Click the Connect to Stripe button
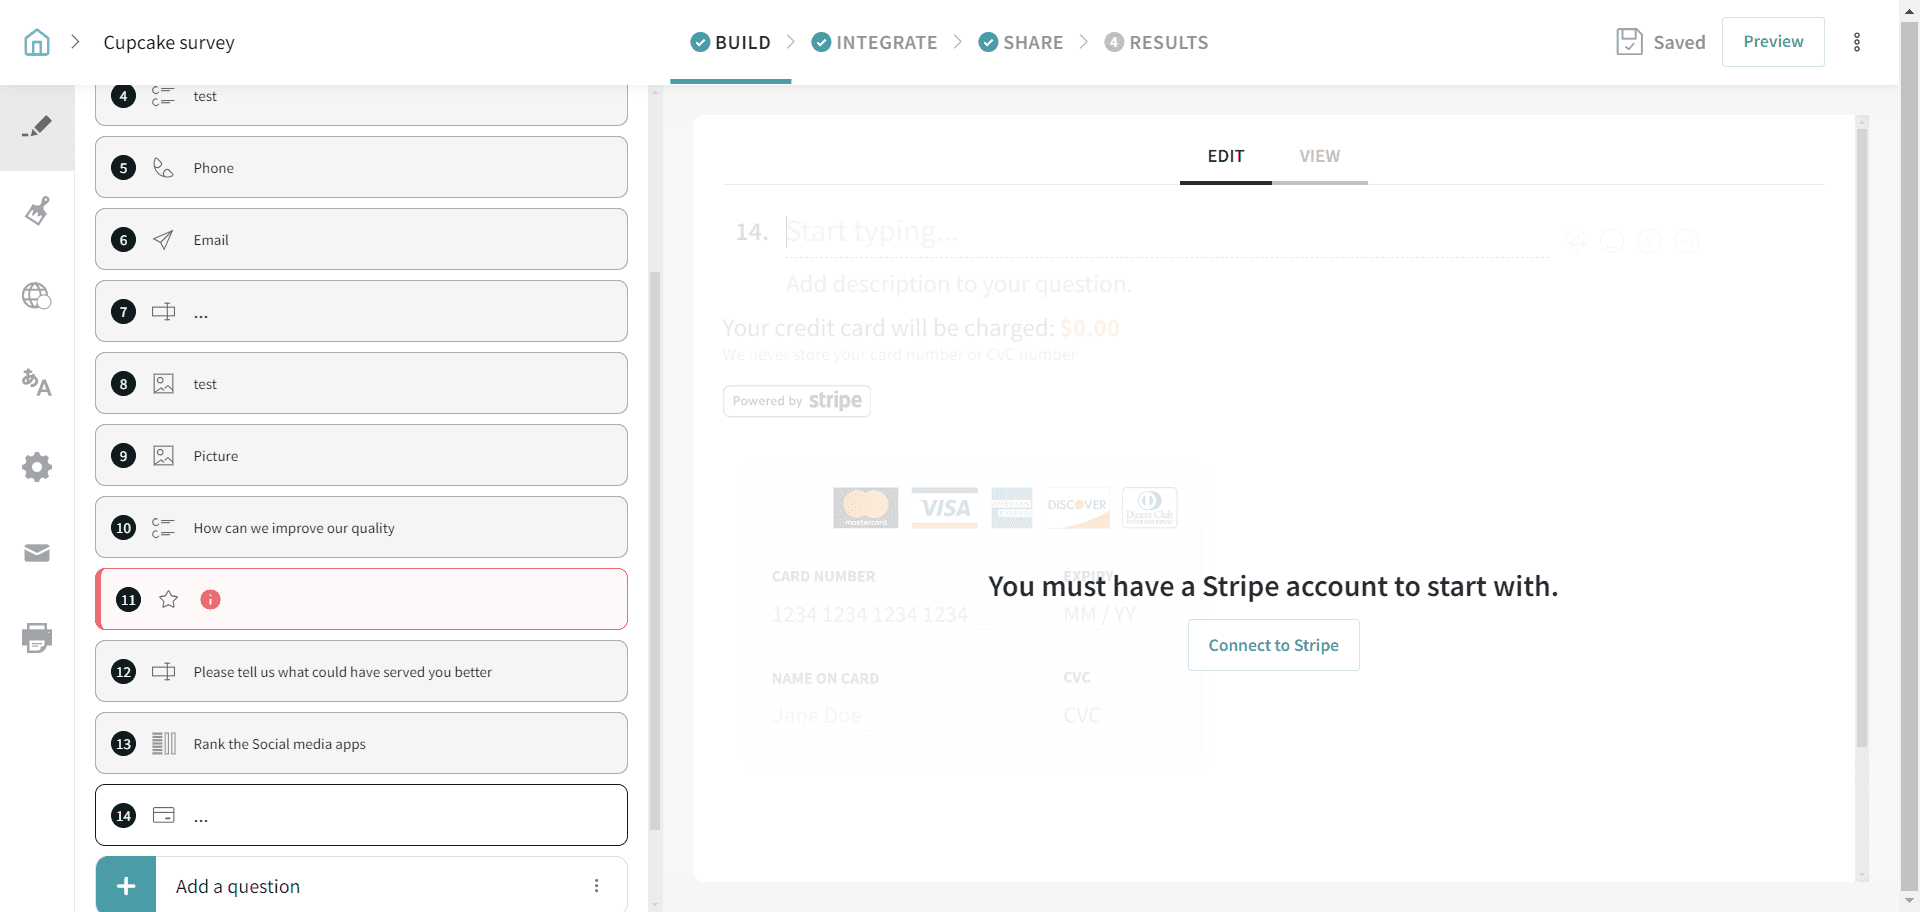Viewport: 1920px width, 912px height. click(x=1273, y=645)
